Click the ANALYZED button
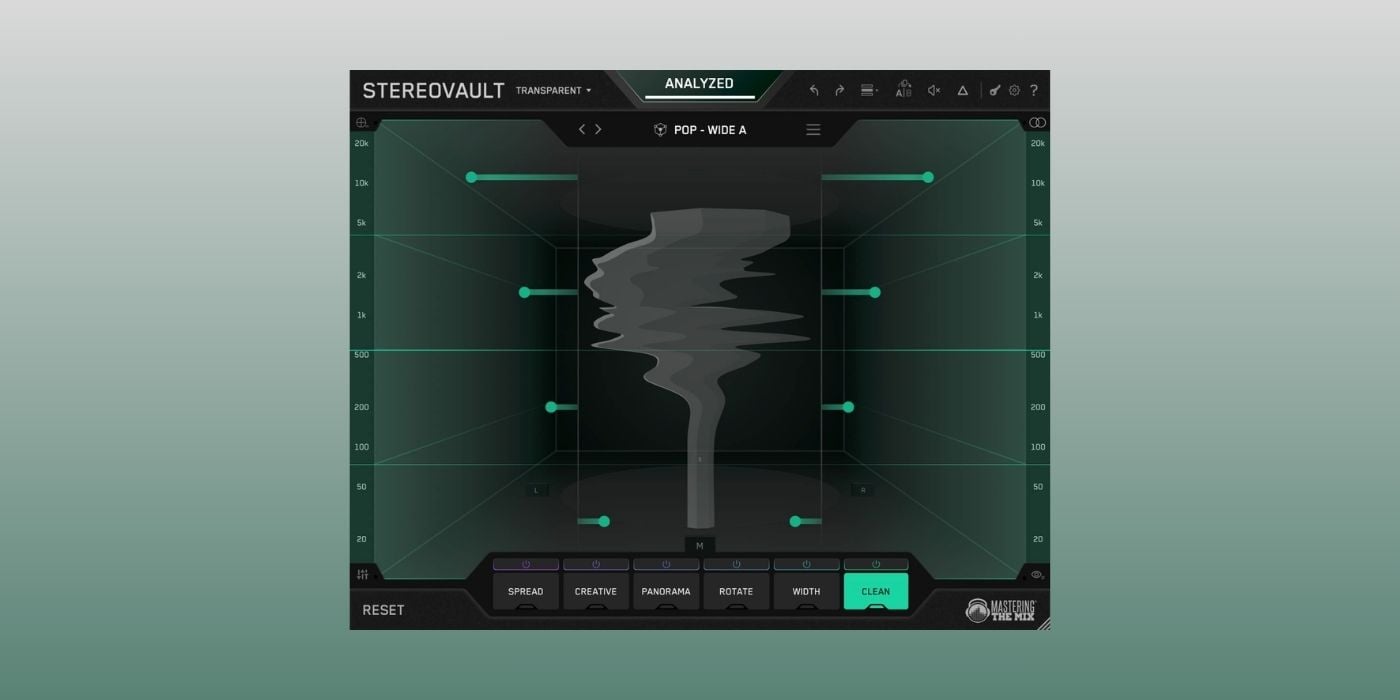Screen dimensions: 1400x700 point(700,84)
